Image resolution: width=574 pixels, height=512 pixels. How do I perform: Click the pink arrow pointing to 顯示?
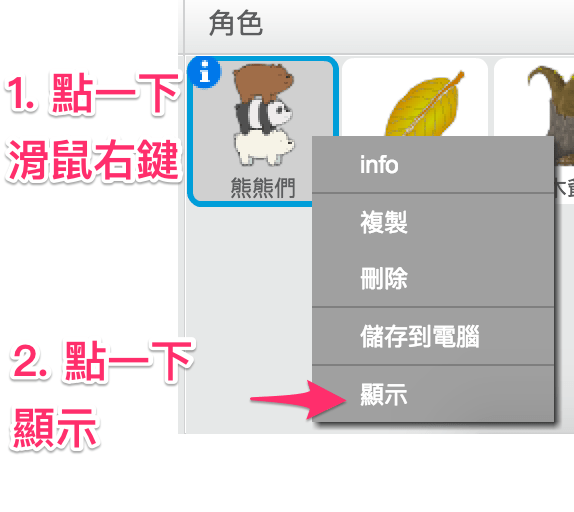pyautogui.click(x=298, y=399)
